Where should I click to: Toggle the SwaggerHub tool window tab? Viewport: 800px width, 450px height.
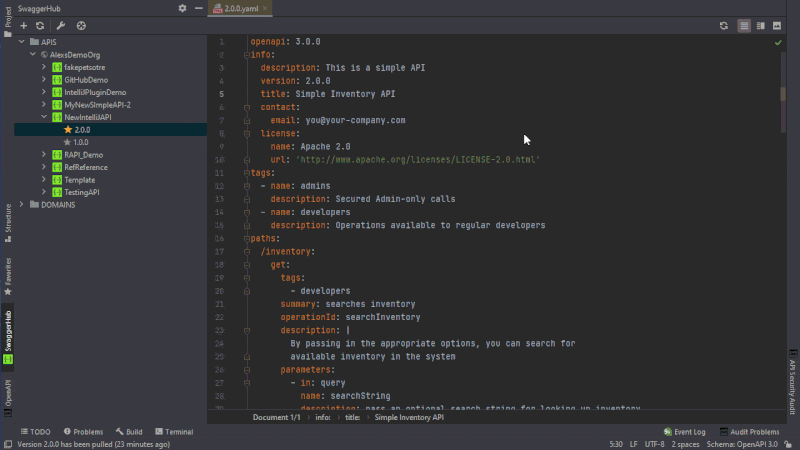click(8, 337)
